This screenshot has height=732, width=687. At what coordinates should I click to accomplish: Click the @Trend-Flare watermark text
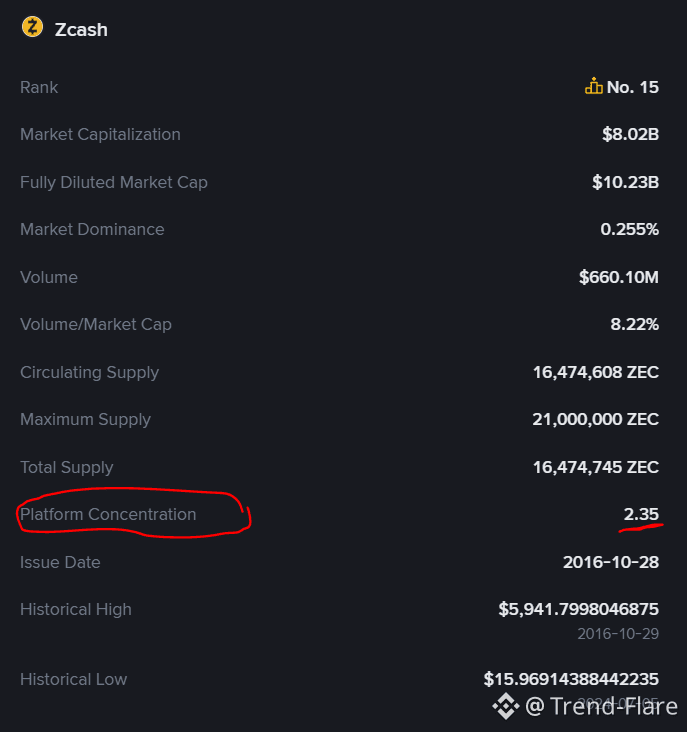[600, 707]
